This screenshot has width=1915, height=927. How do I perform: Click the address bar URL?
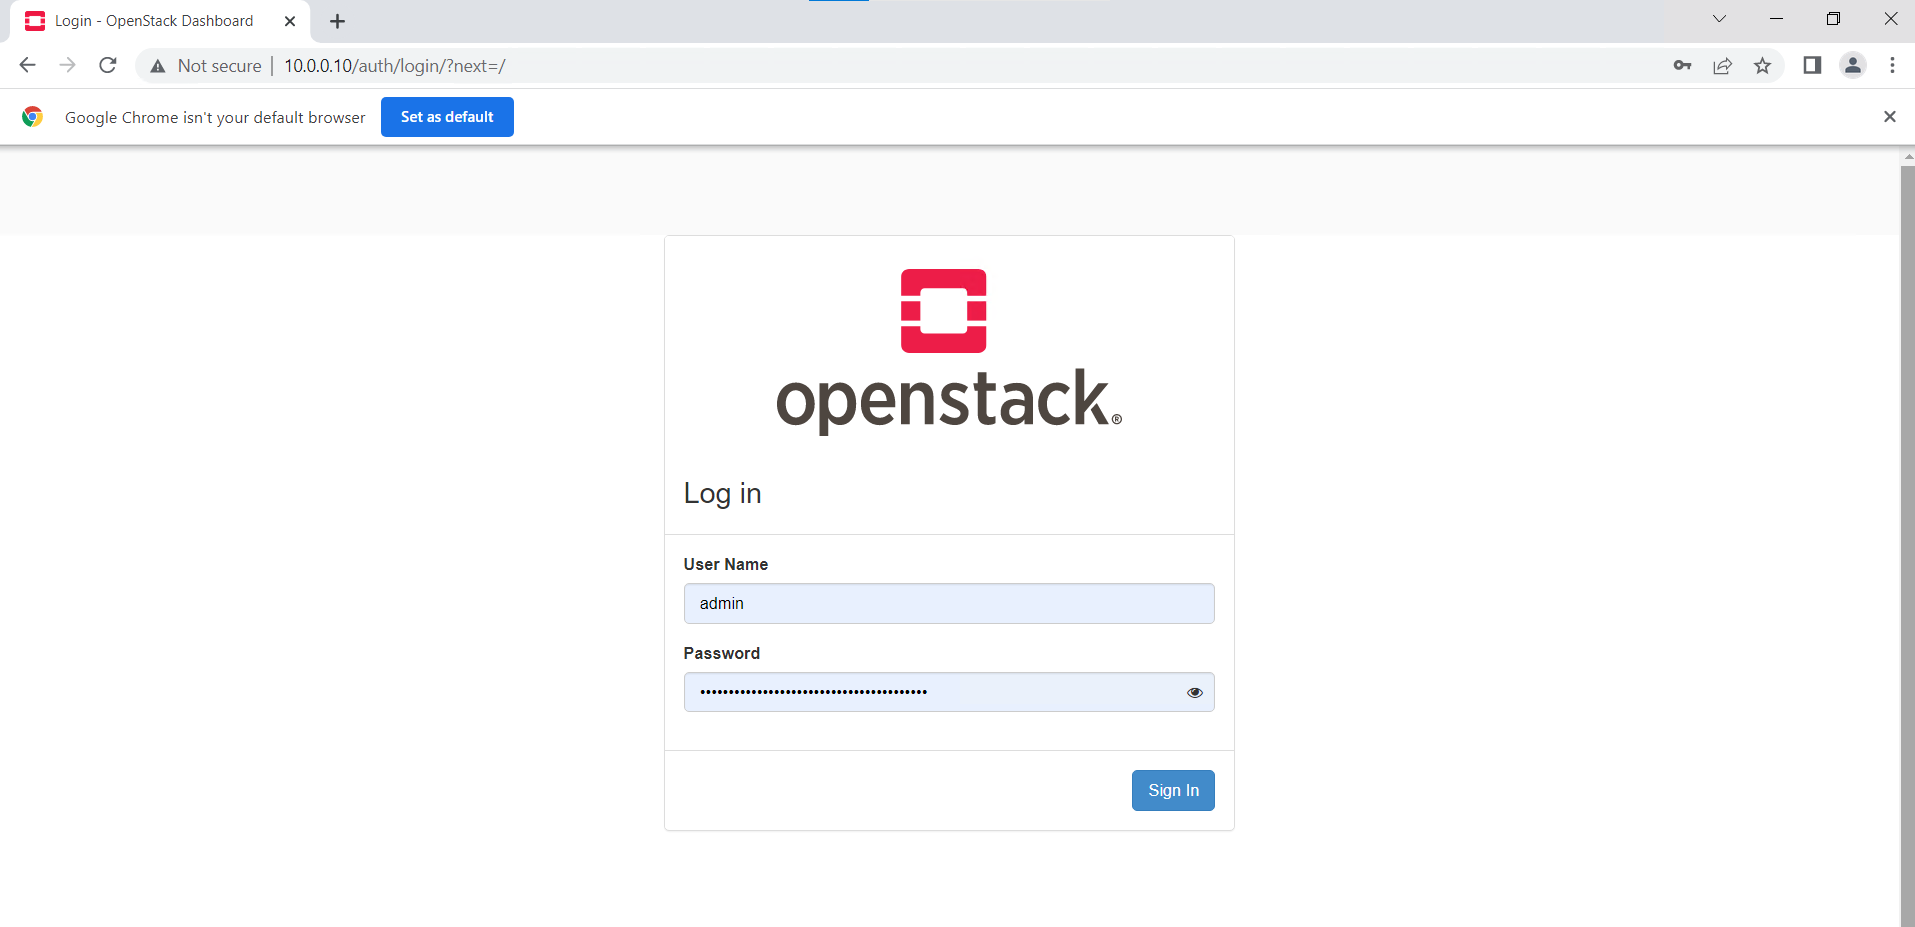tap(395, 66)
